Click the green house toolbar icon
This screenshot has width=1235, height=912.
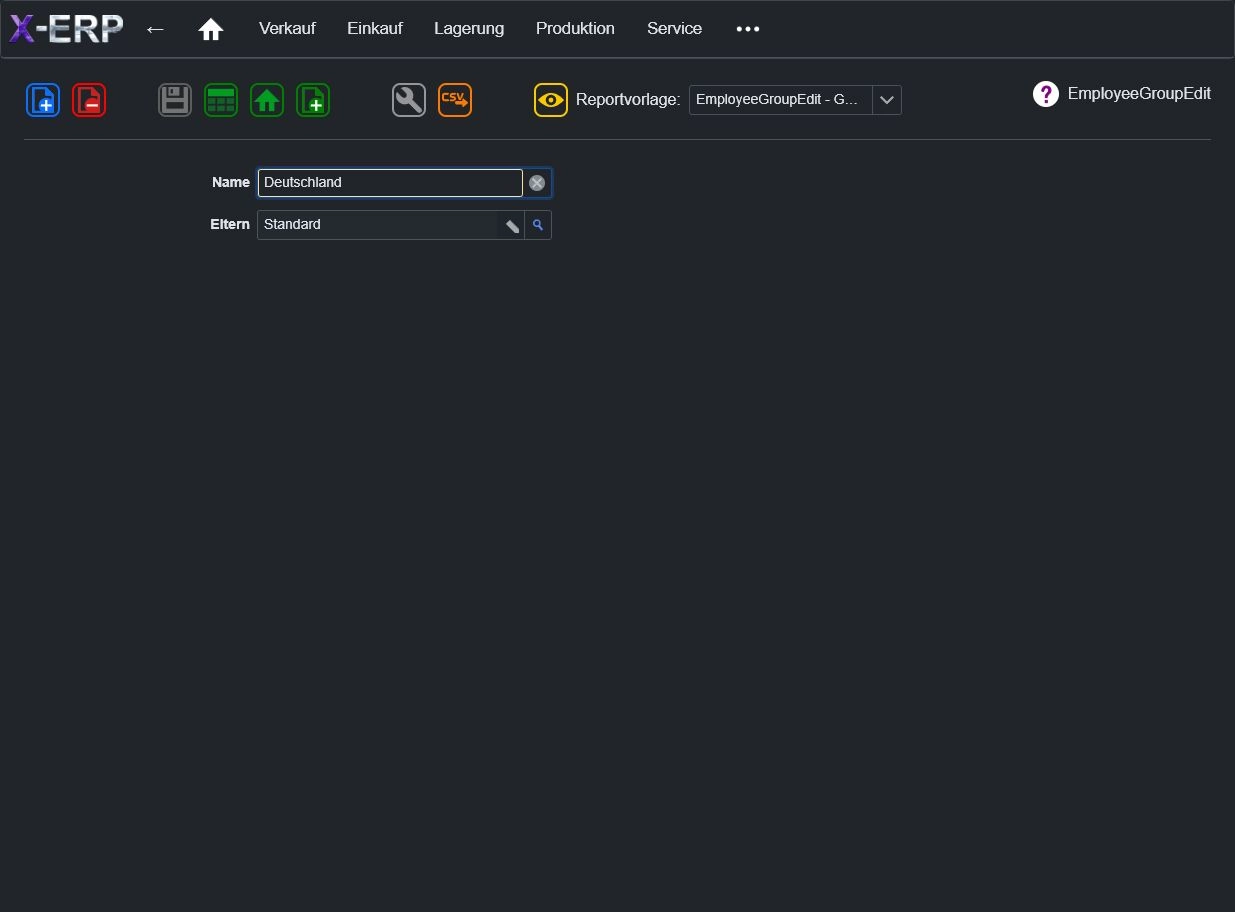pyautogui.click(x=267, y=100)
